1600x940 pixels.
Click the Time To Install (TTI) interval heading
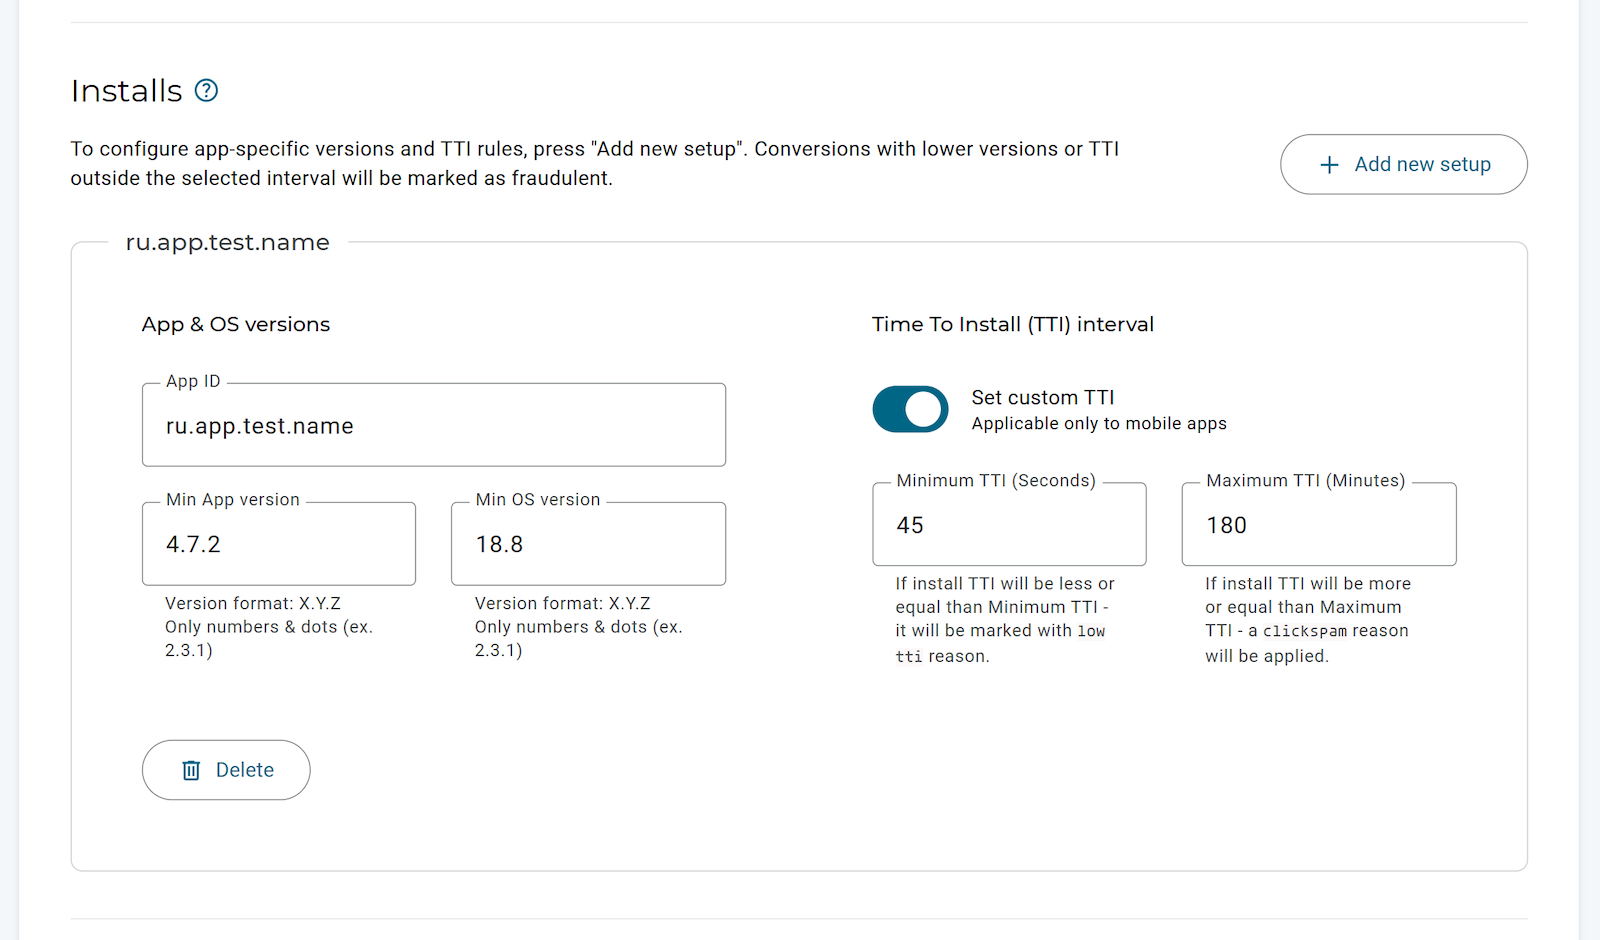(1012, 325)
